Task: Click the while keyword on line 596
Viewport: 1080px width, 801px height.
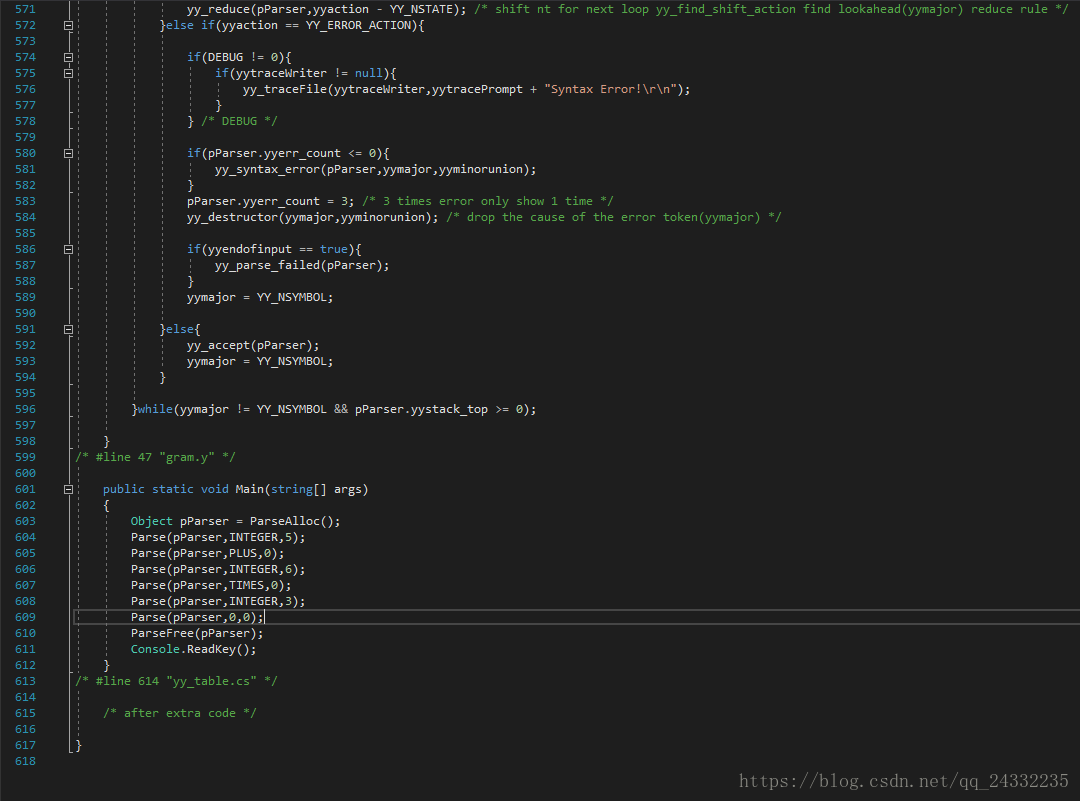Action: (x=155, y=409)
